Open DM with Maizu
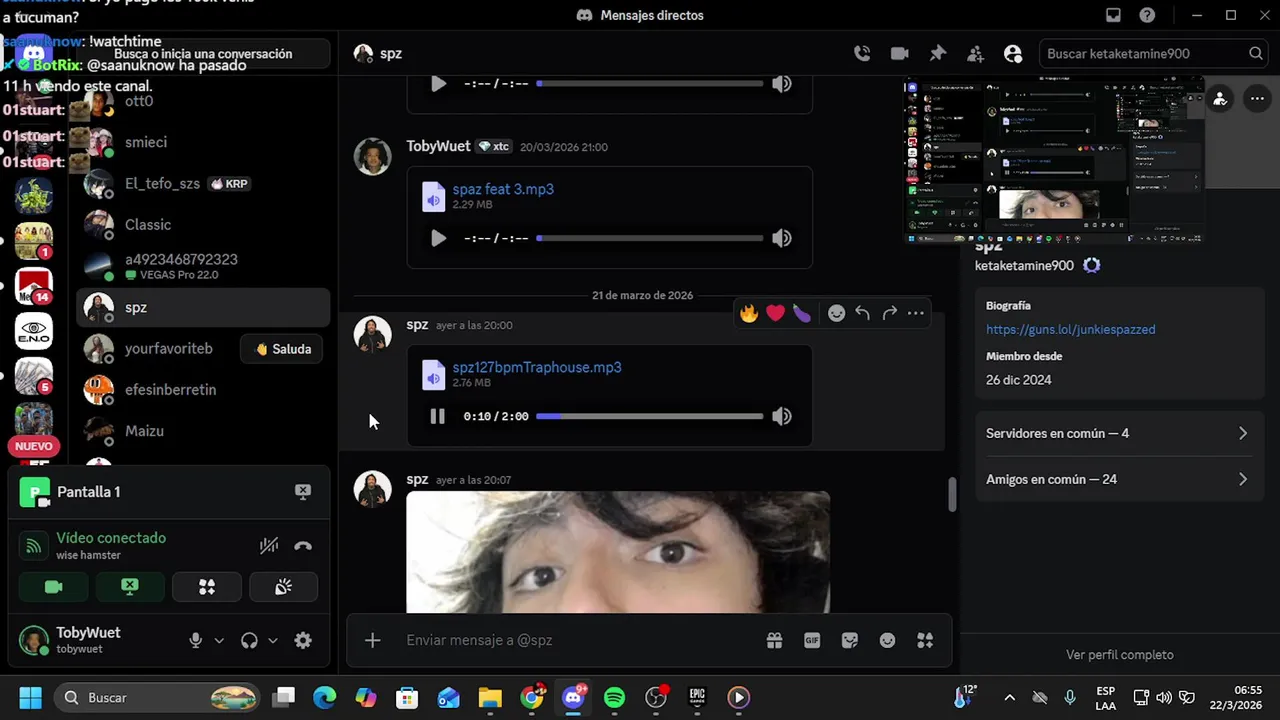The height and width of the screenshot is (720, 1280). click(x=203, y=431)
